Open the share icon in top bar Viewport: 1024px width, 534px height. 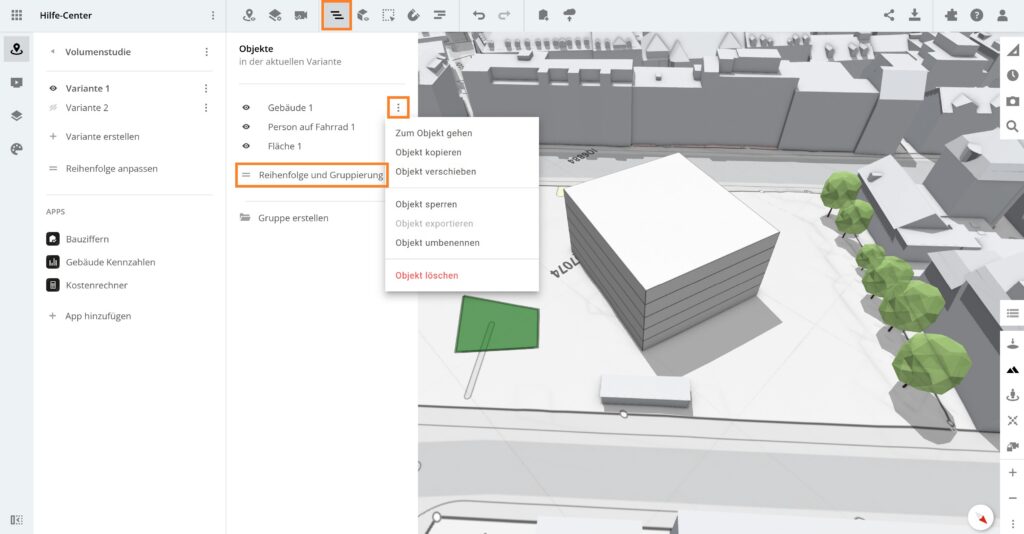pyautogui.click(x=889, y=15)
